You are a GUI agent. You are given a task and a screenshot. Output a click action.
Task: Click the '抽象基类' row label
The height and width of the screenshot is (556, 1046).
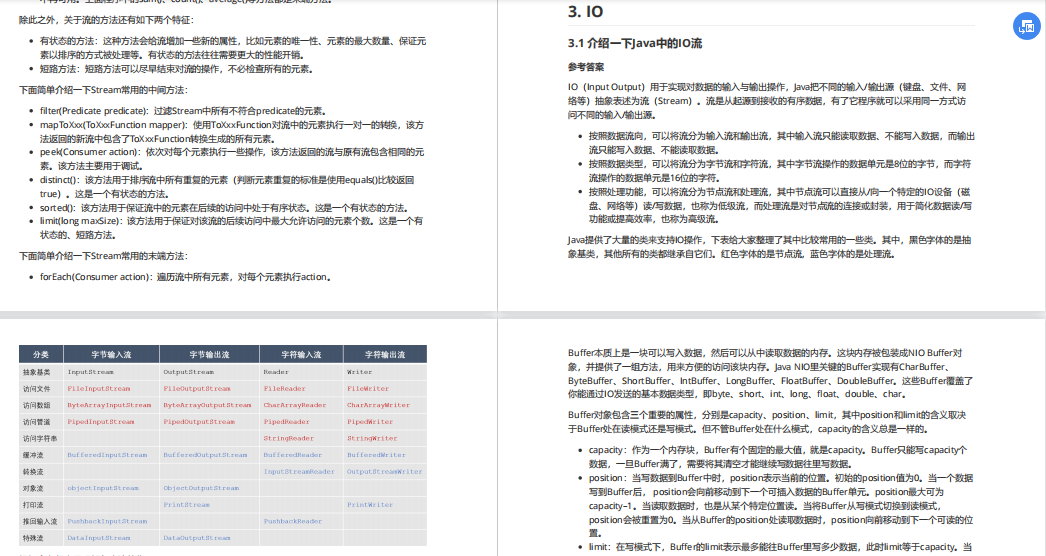click(36, 372)
